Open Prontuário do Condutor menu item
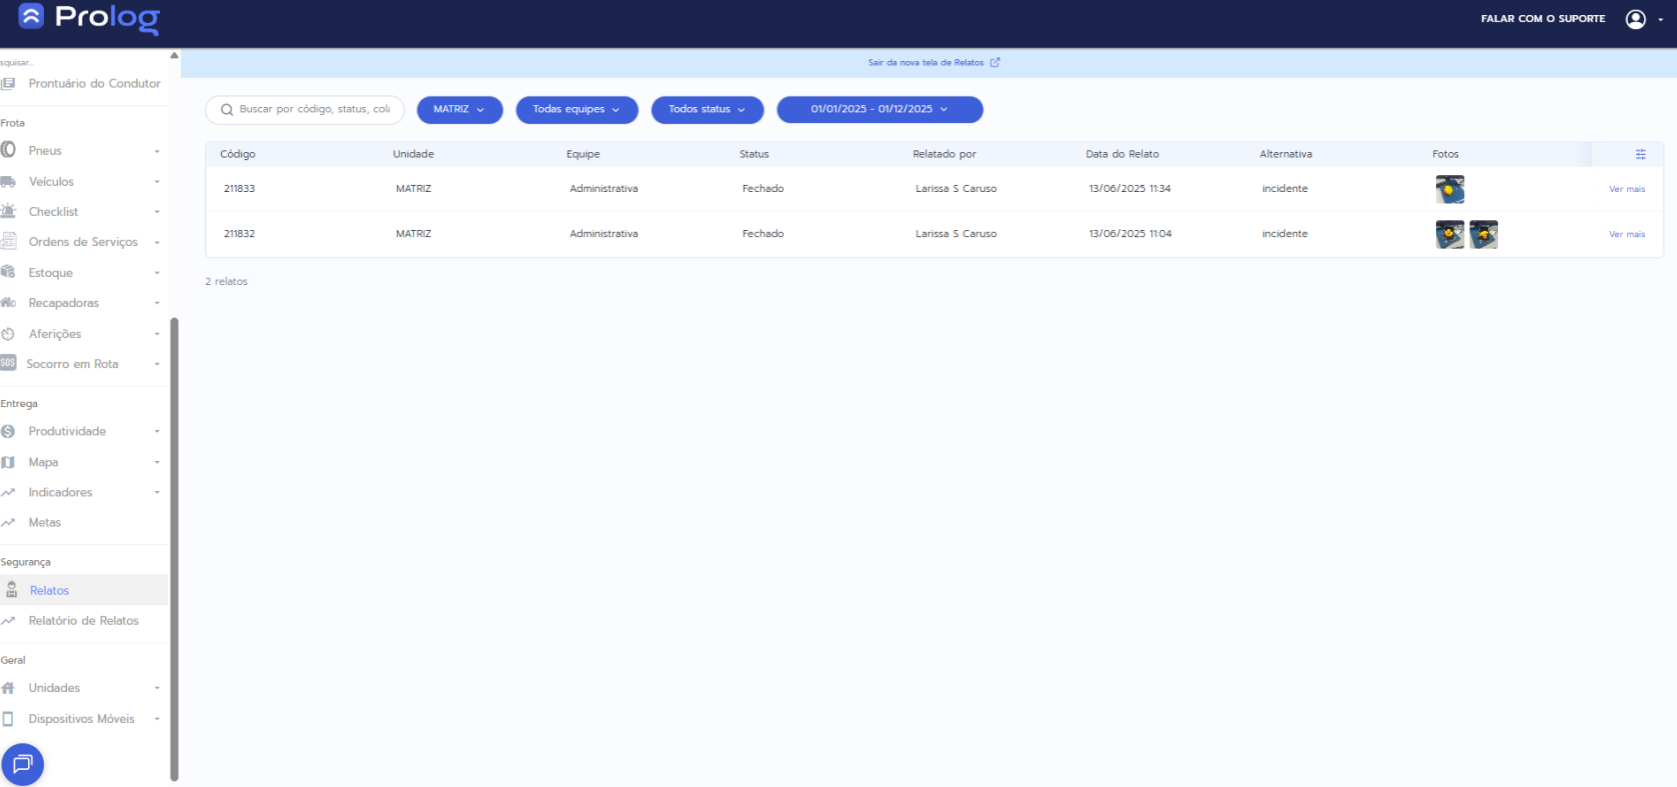 (94, 84)
